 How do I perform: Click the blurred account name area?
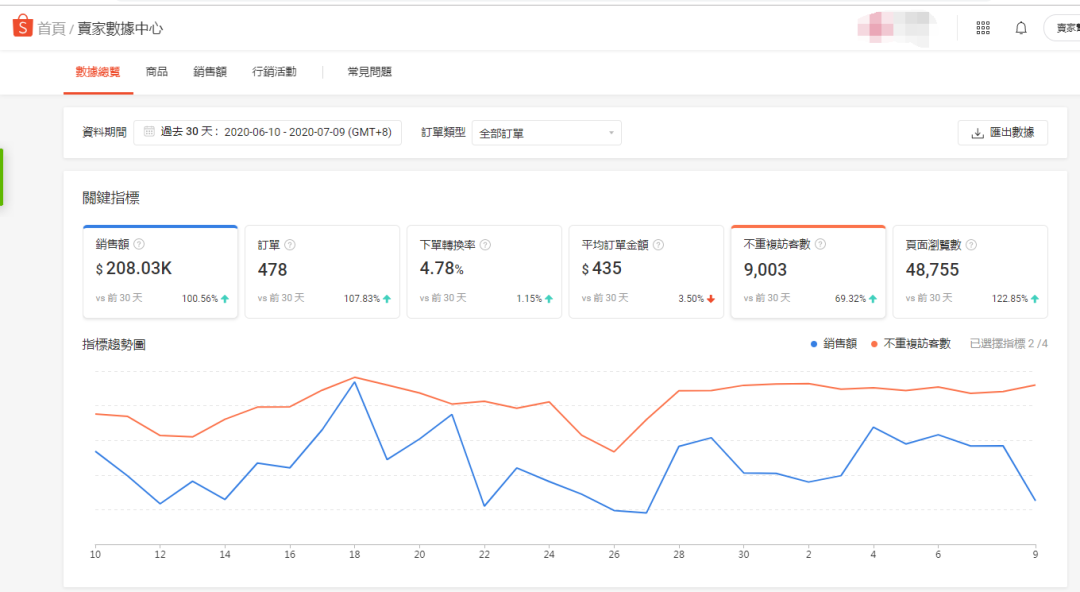(x=897, y=28)
